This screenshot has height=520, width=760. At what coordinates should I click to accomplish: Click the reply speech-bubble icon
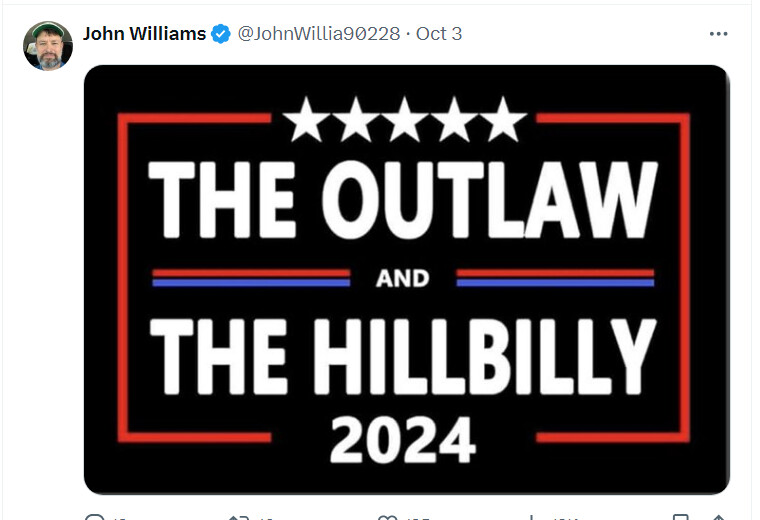click(x=95, y=518)
